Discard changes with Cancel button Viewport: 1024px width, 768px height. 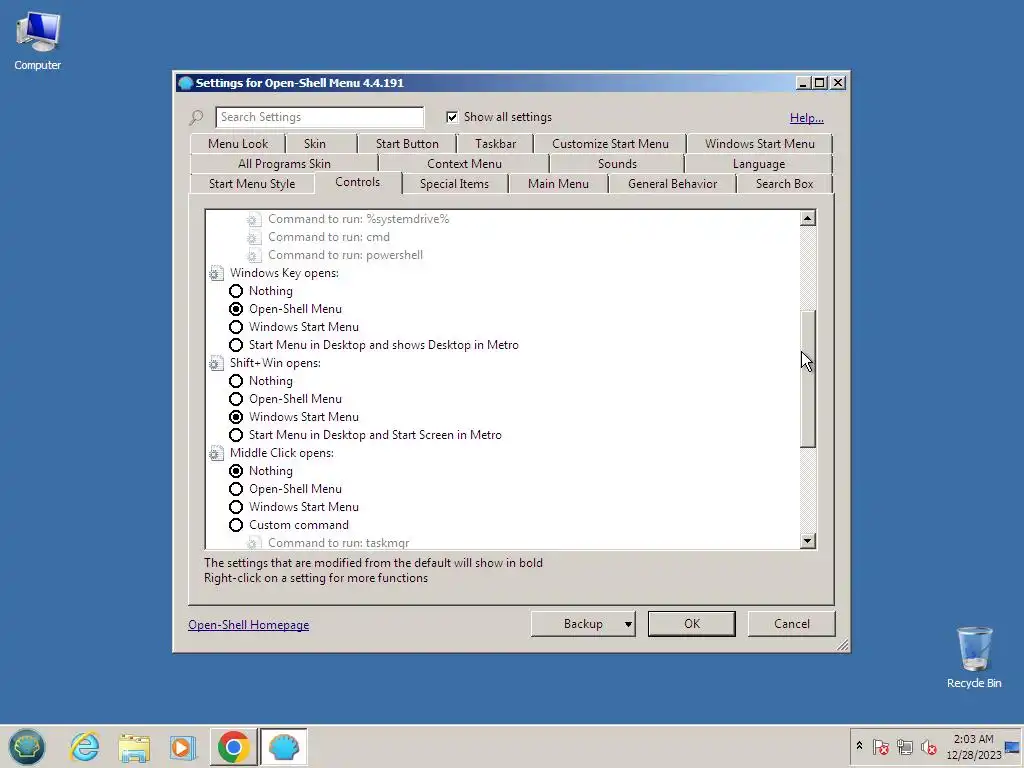pos(792,624)
